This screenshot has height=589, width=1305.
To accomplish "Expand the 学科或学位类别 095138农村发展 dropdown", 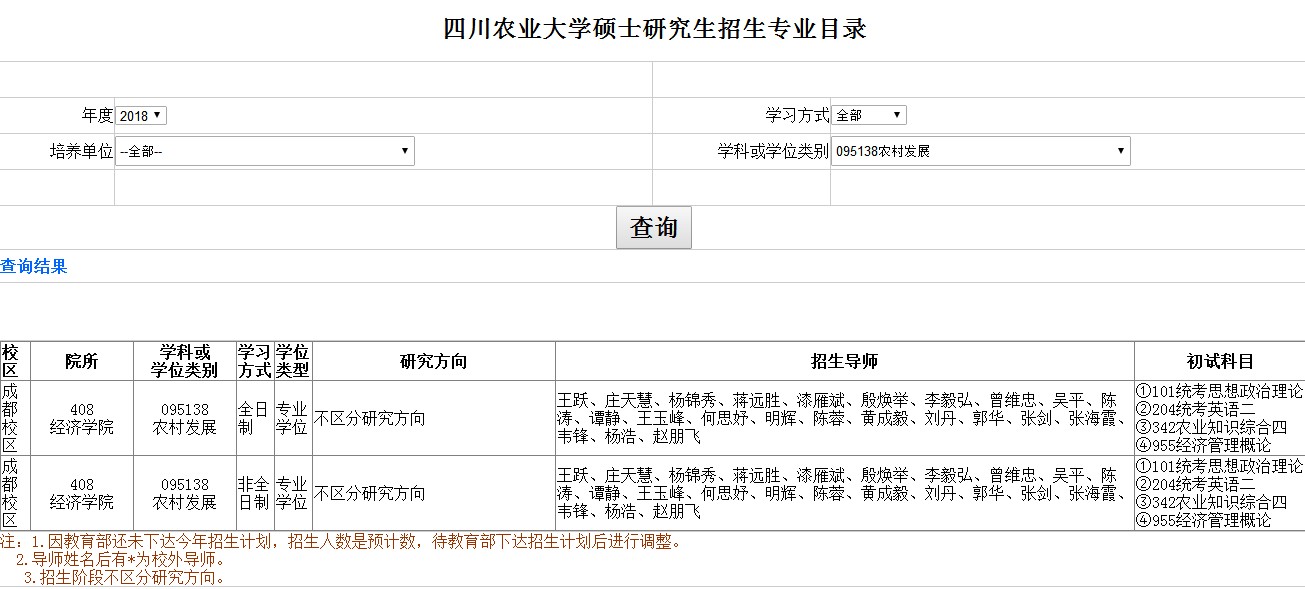I will tap(981, 151).
